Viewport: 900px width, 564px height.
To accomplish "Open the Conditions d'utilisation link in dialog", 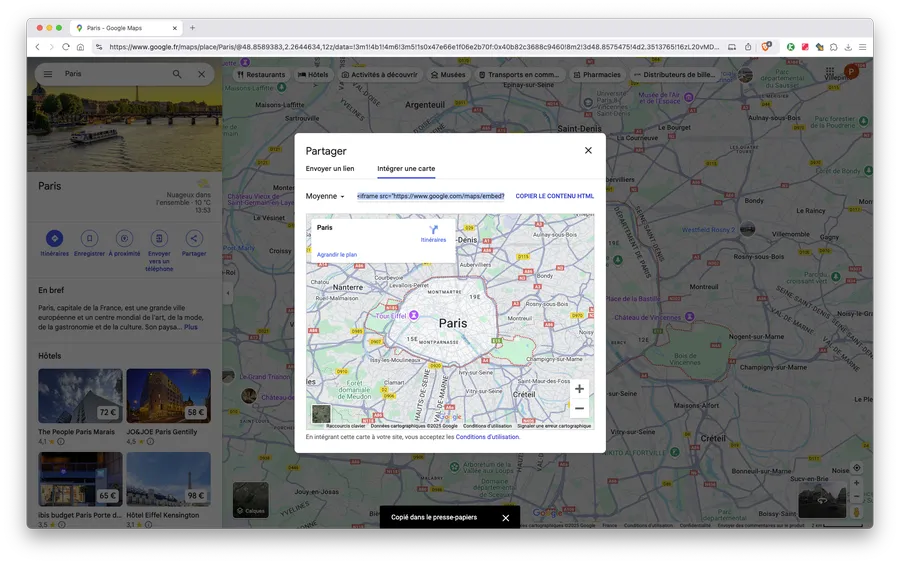I will pyautogui.click(x=487, y=437).
